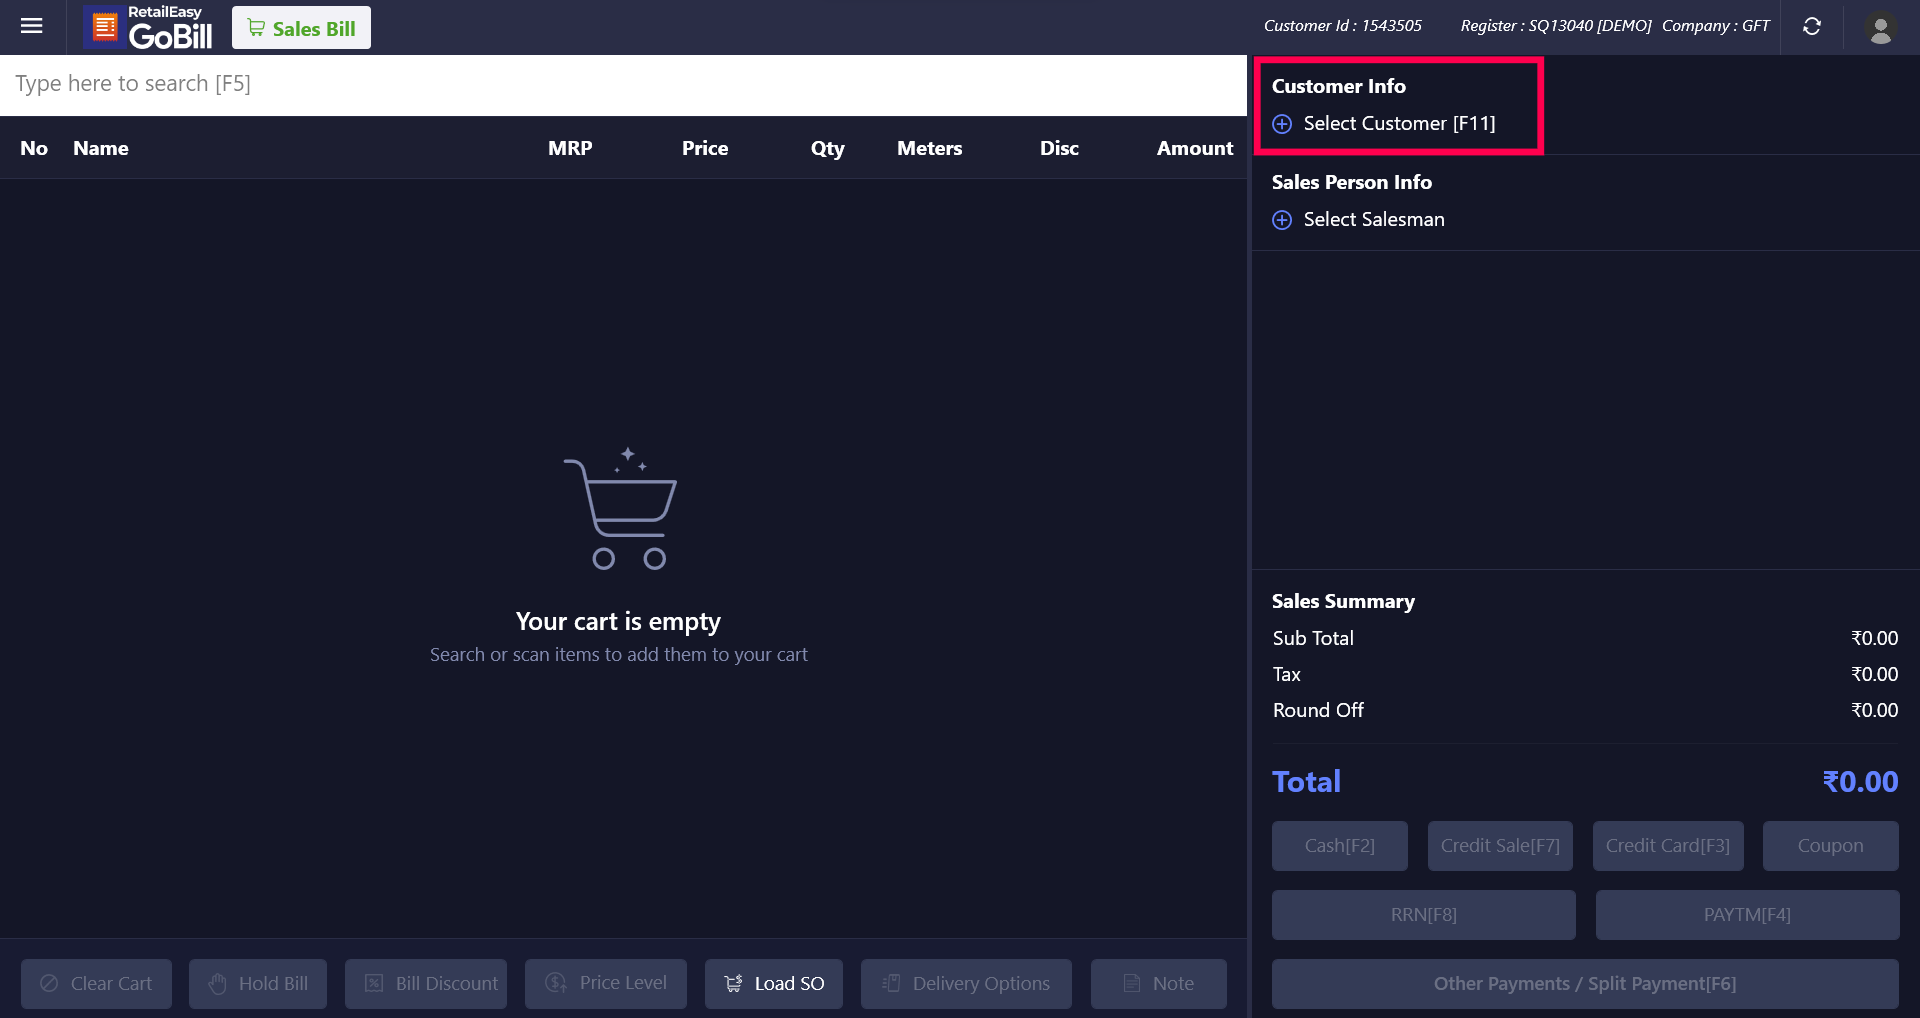Click the Sub Total label
The height and width of the screenshot is (1018, 1920).
[1313, 638]
